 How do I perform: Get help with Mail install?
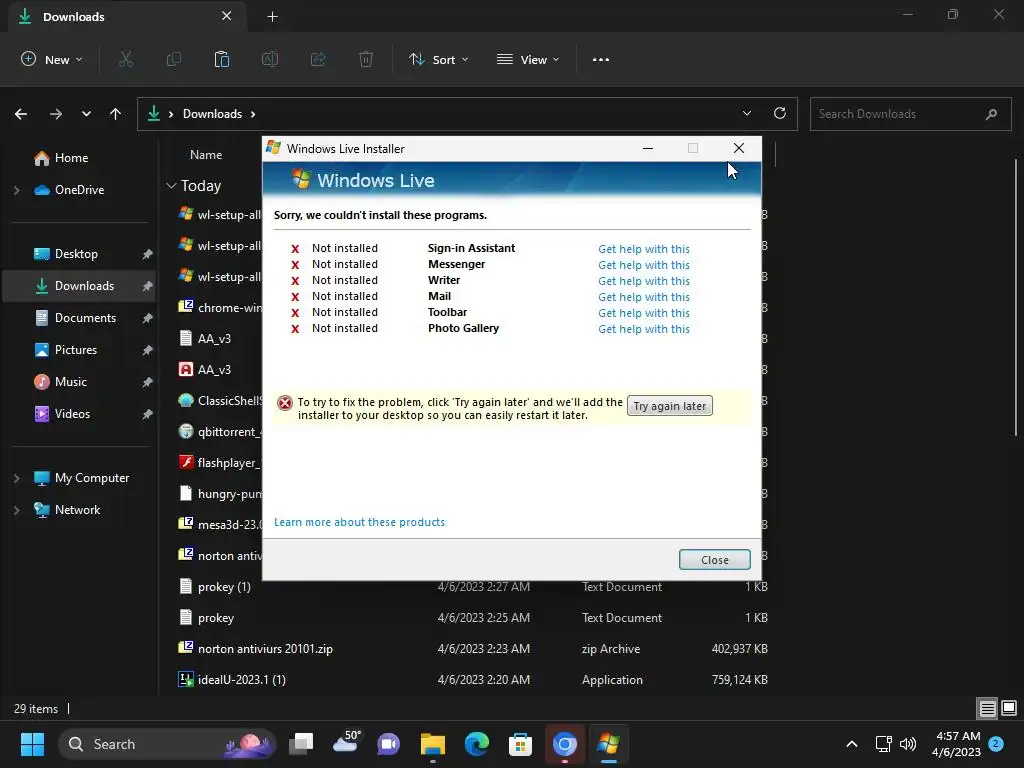644,297
